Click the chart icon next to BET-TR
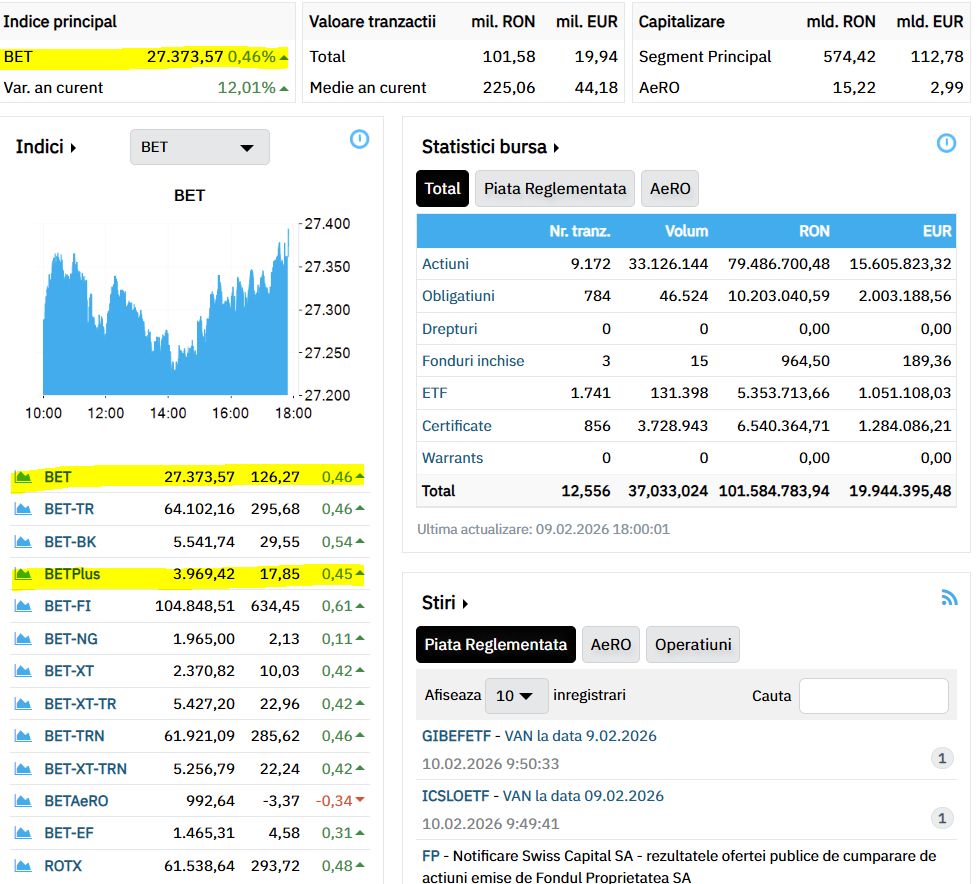 (23, 509)
